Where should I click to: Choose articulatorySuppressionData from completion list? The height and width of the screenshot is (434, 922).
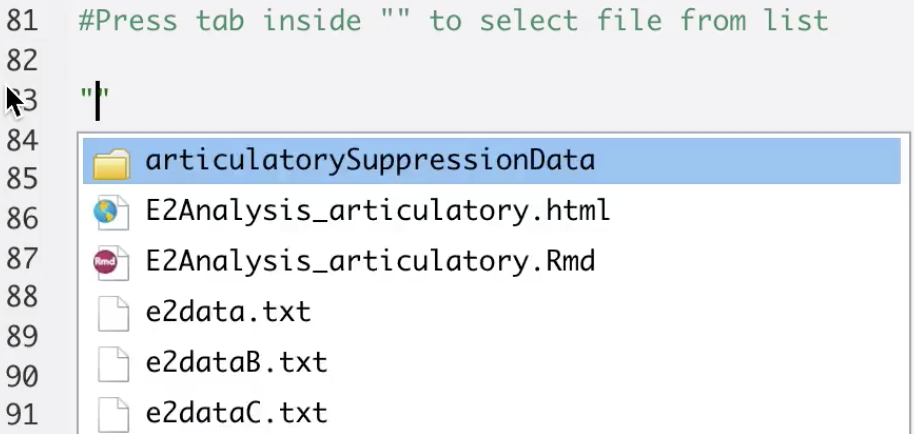(x=492, y=161)
